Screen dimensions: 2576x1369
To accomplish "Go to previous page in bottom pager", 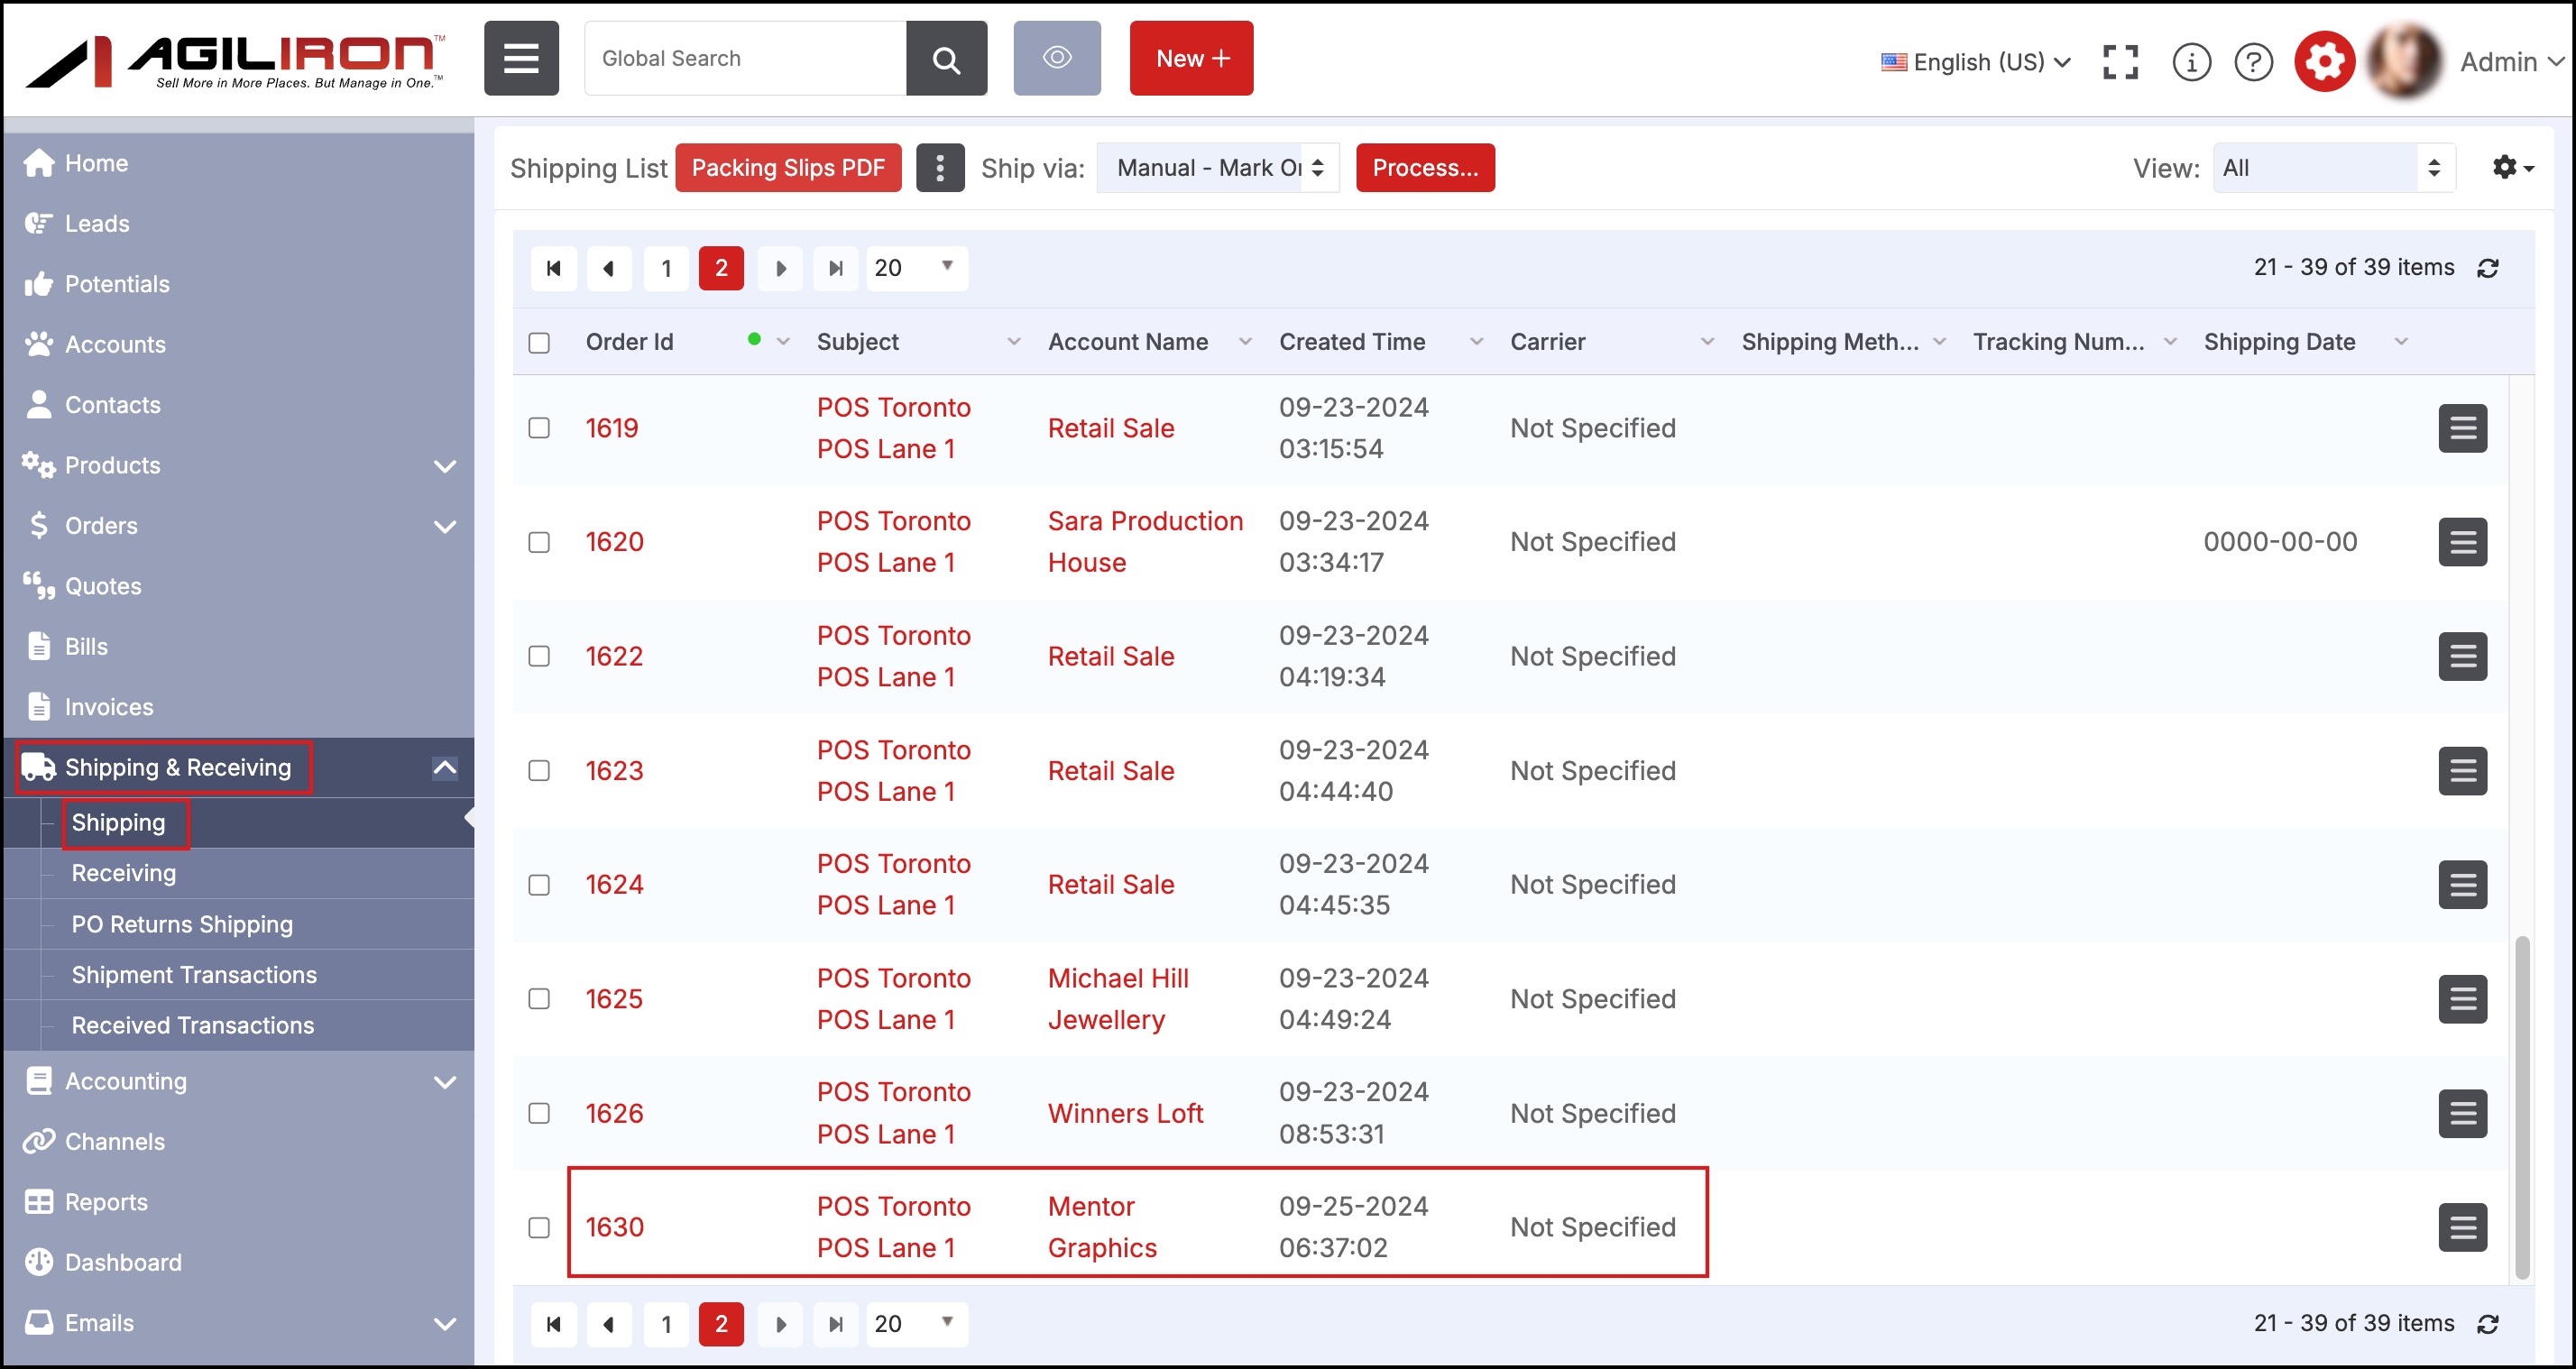I will (608, 1323).
